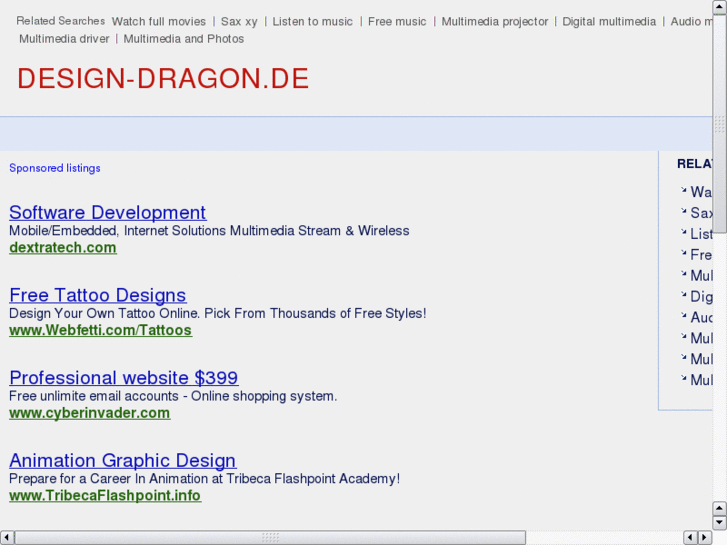Open sidebar related link starting with Dig

(x=701, y=296)
